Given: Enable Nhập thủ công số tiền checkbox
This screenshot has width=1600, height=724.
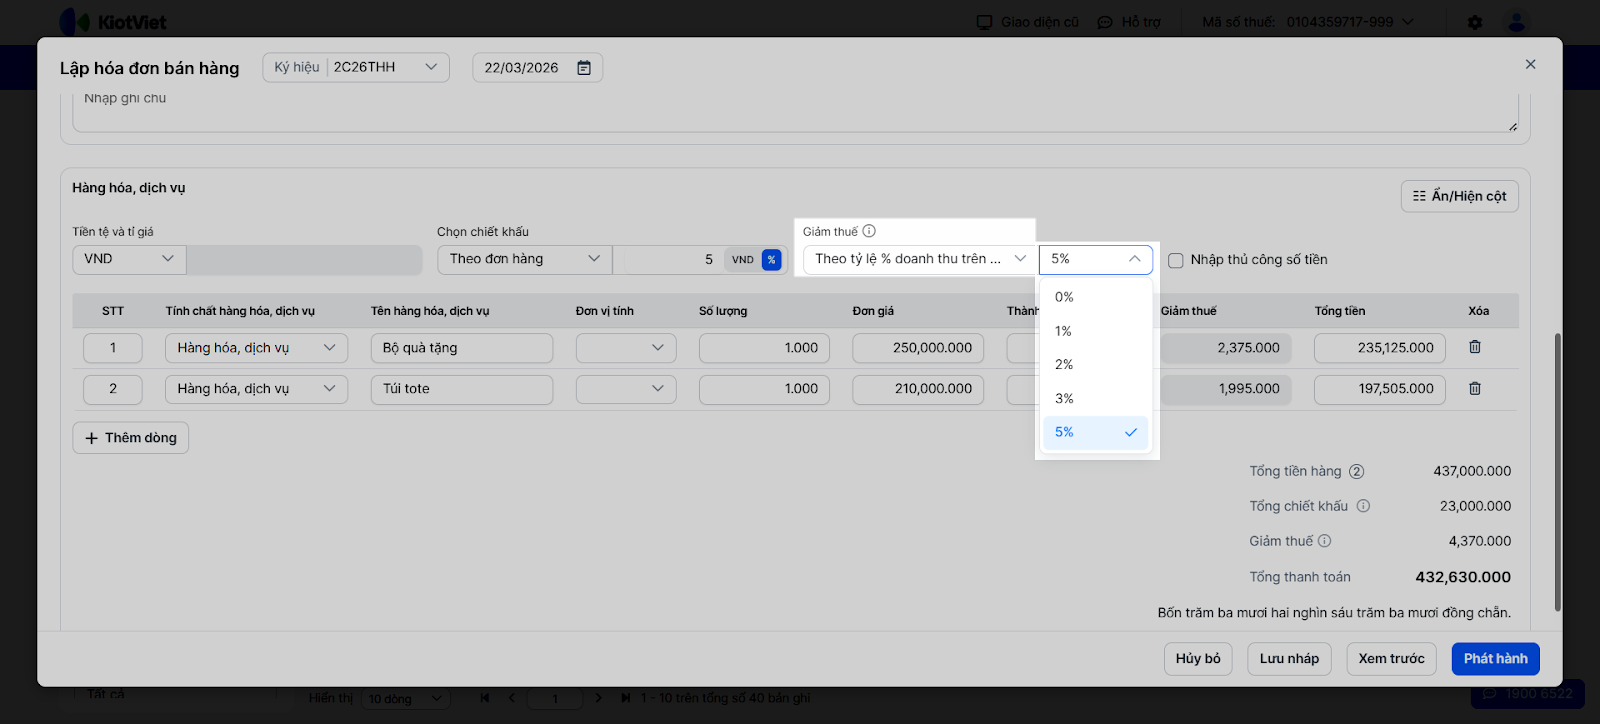Looking at the screenshot, I should [1176, 260].
